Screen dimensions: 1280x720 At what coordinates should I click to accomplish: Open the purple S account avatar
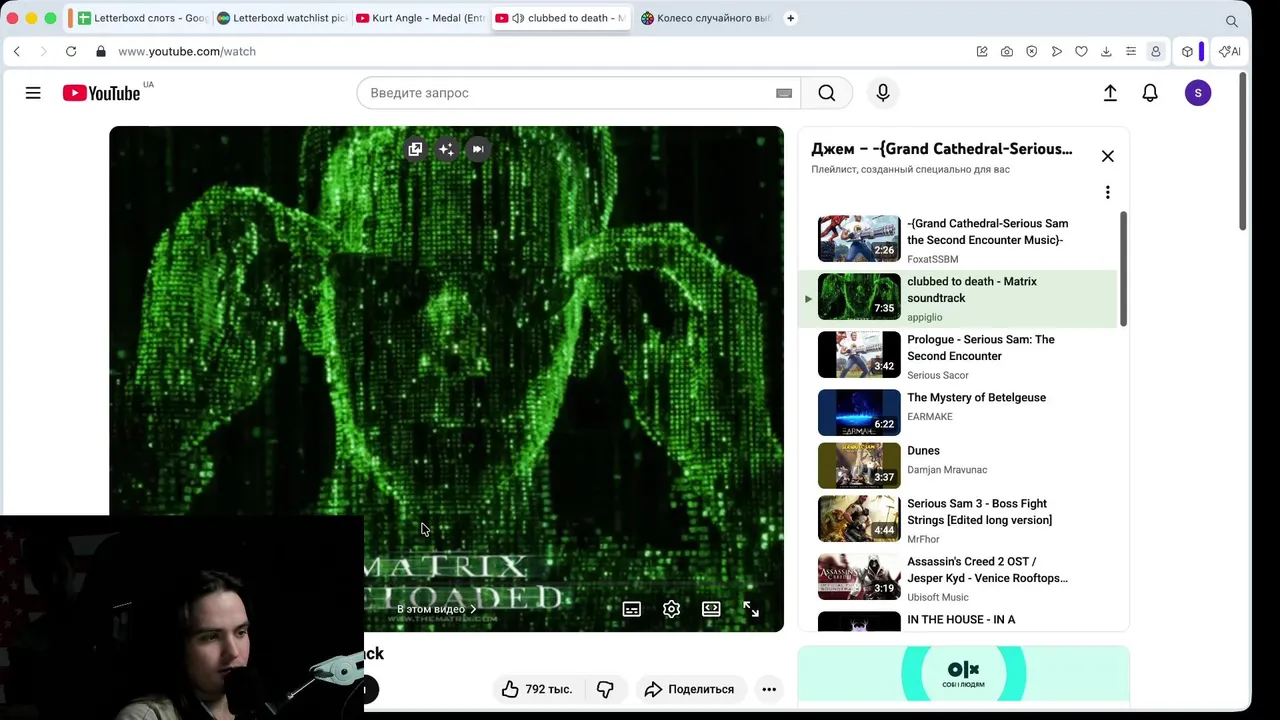point(1198,93)
